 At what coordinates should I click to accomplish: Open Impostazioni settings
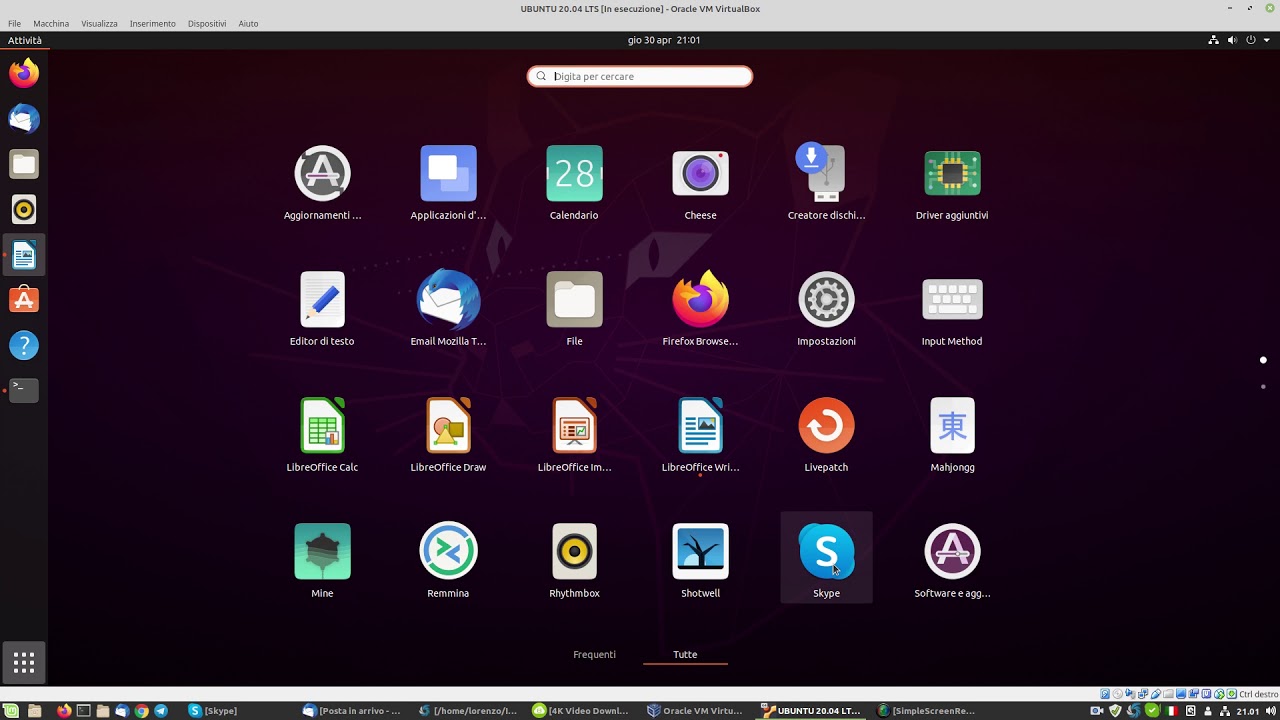point(826,308)
